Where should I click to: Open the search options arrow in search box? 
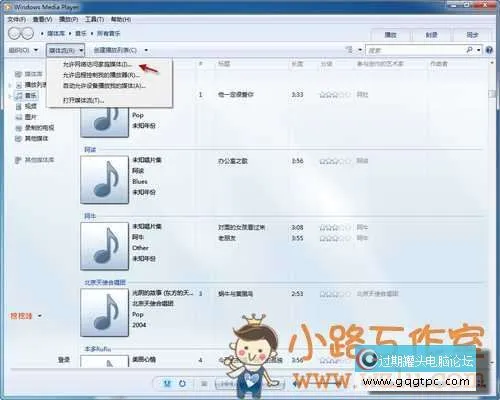(479, 50)
